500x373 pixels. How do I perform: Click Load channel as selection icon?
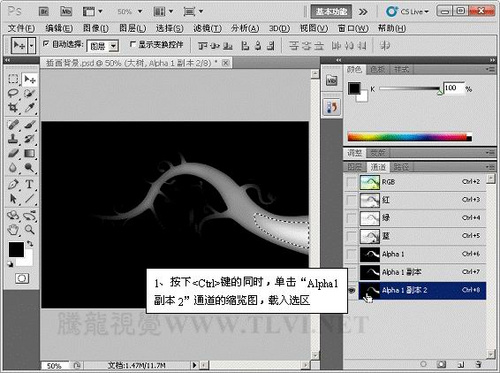point(423,364)
